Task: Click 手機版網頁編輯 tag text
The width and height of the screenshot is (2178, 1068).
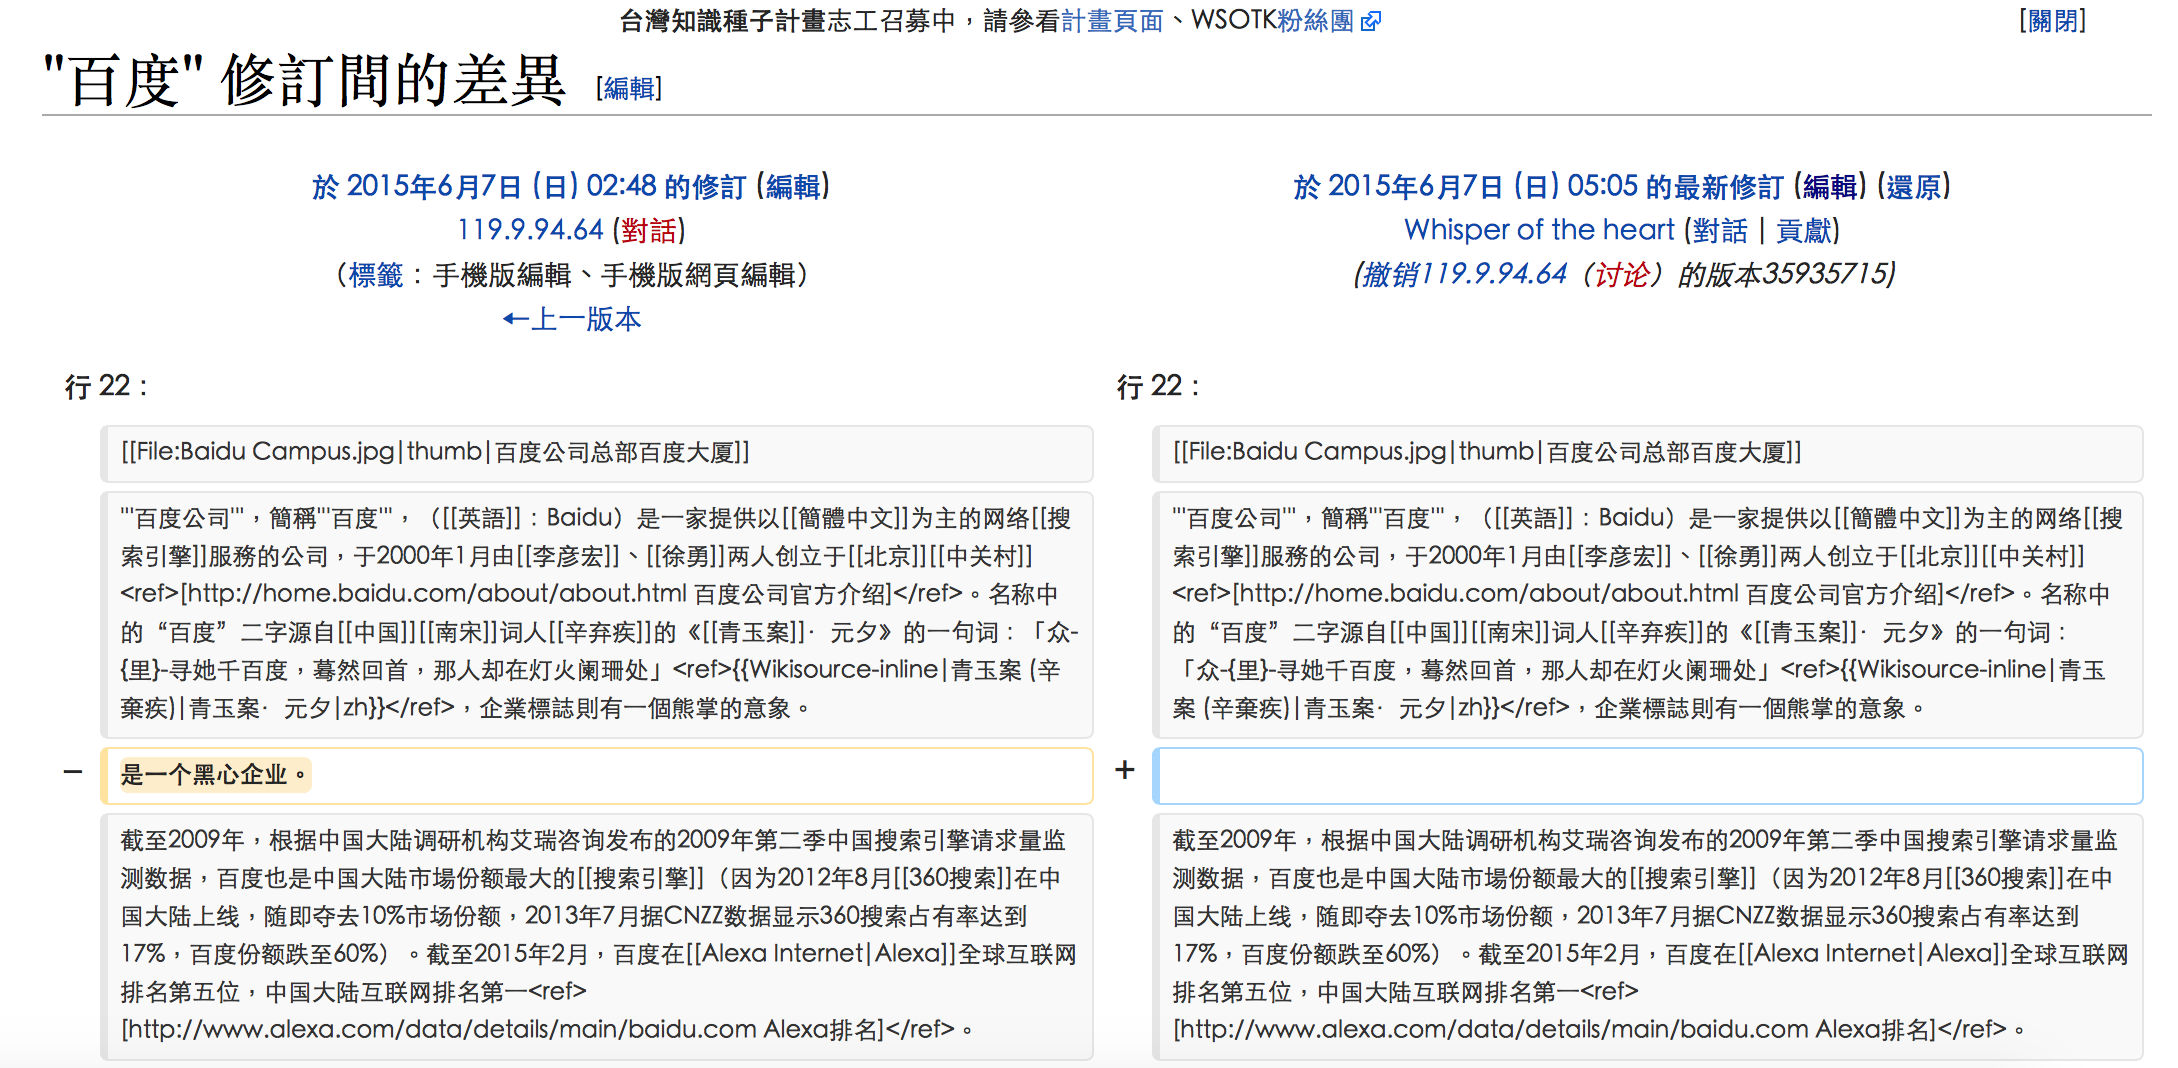Action: click(698, 275)
